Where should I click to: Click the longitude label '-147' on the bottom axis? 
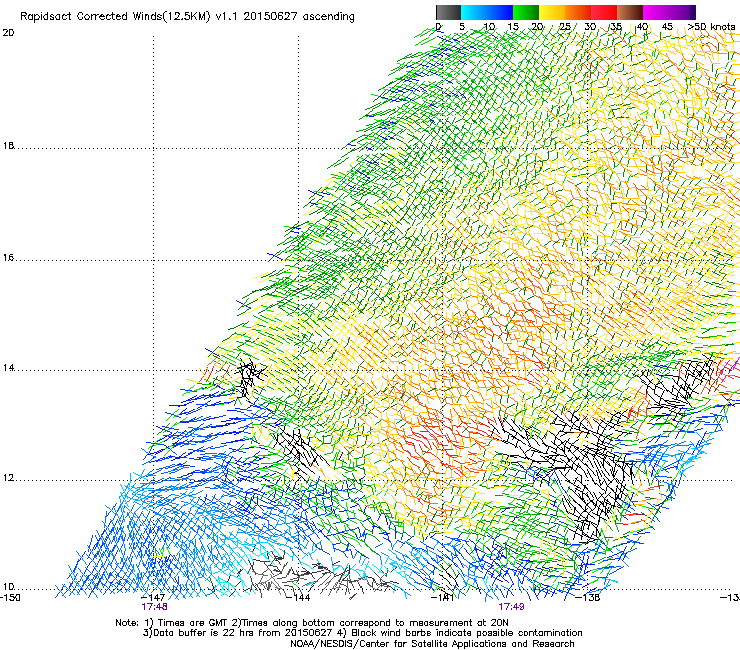(153, 598)
